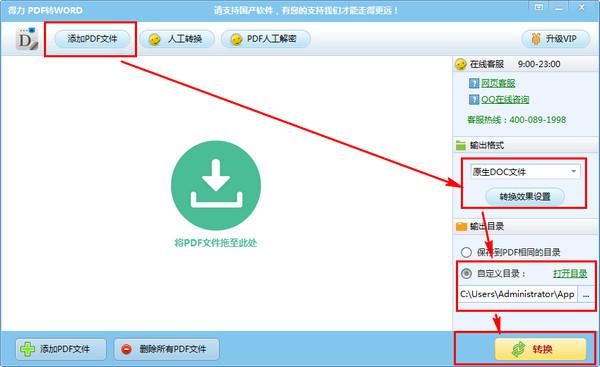Click 删除所有PDF文件 button
This screenshot has height=367, width=600.
tap(166, 349)
